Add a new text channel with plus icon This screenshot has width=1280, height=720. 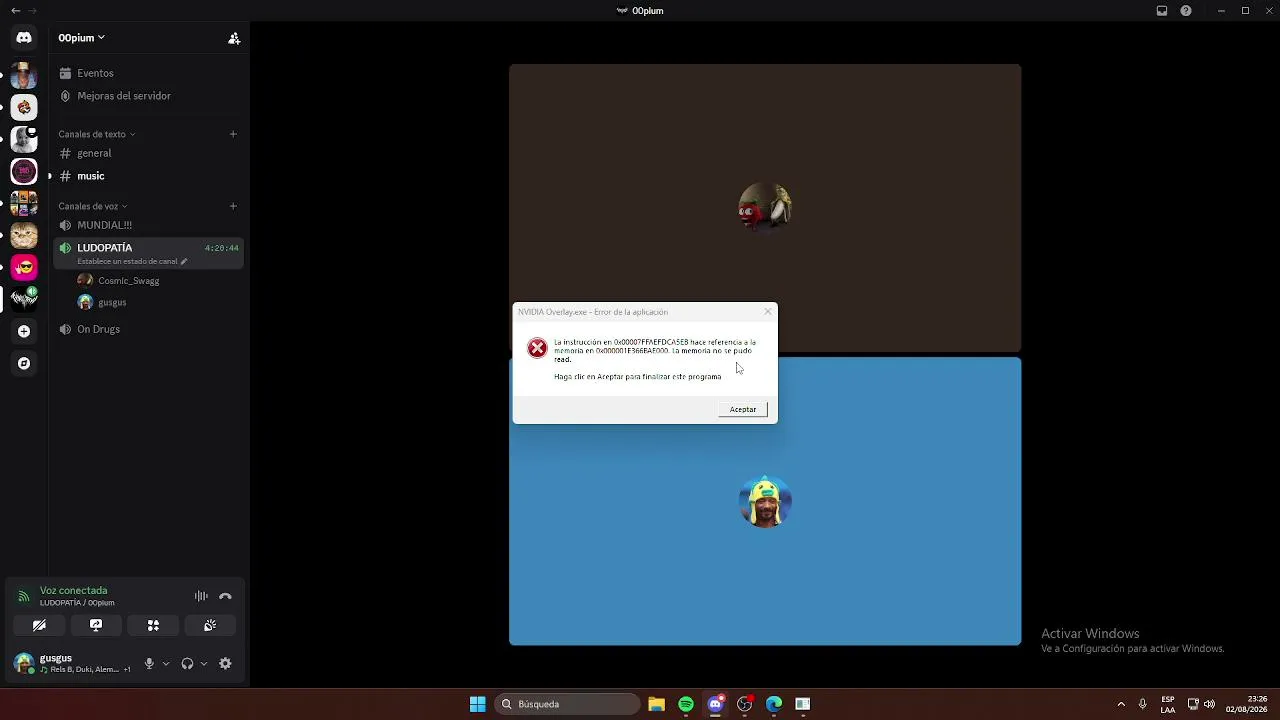[233, 134]
